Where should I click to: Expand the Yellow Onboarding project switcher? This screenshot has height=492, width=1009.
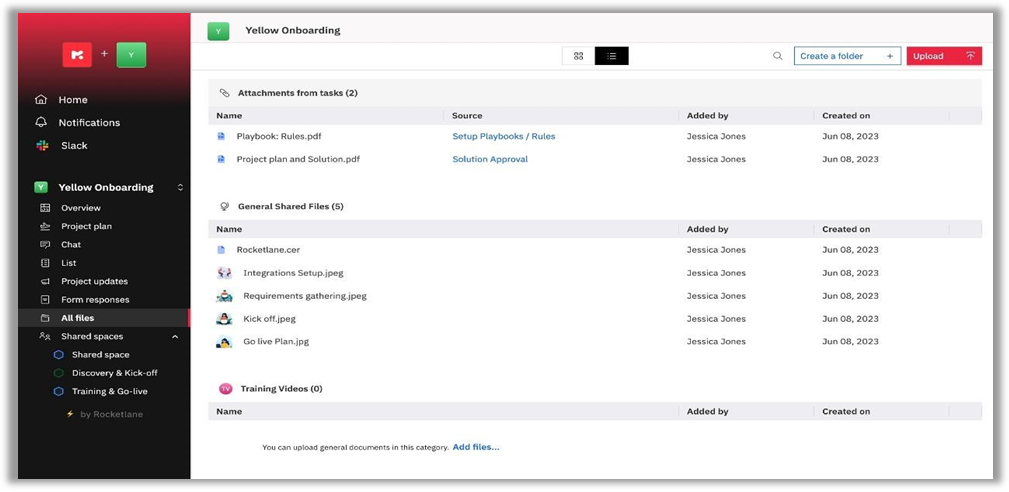180,188
